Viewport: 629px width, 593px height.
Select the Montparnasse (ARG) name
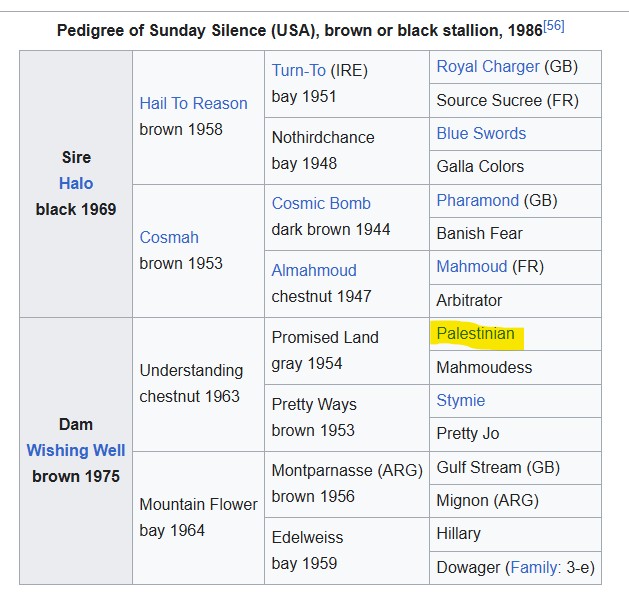347,471
